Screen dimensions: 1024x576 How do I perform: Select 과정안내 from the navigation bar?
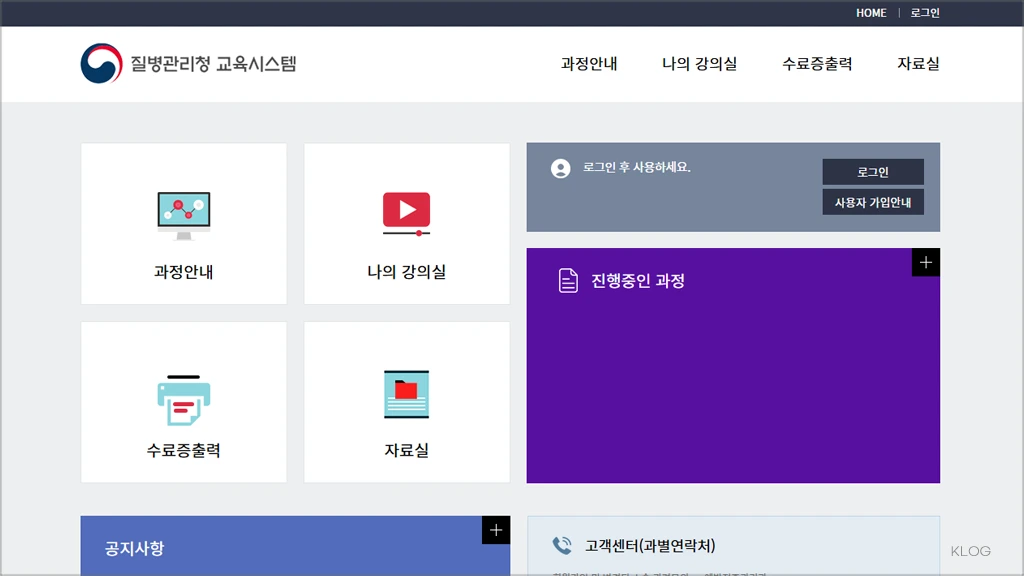588,63
